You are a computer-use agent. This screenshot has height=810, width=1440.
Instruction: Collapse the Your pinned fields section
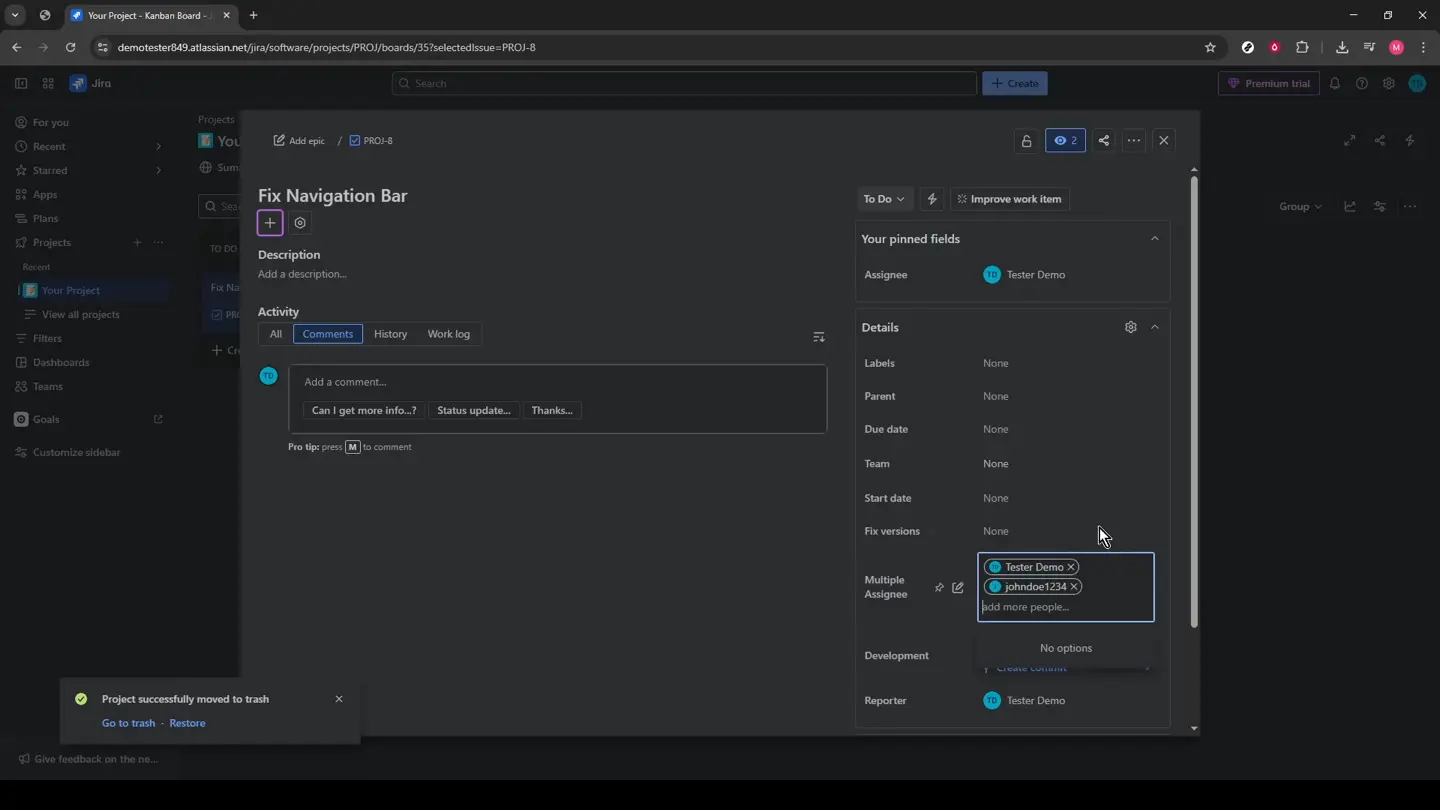(x=1155, y=239)
